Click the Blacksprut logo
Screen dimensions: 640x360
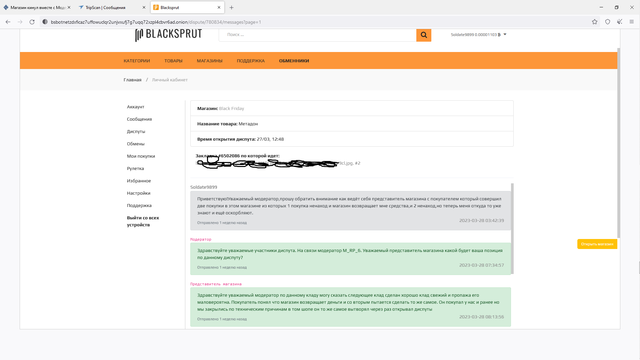pos(169,35)
